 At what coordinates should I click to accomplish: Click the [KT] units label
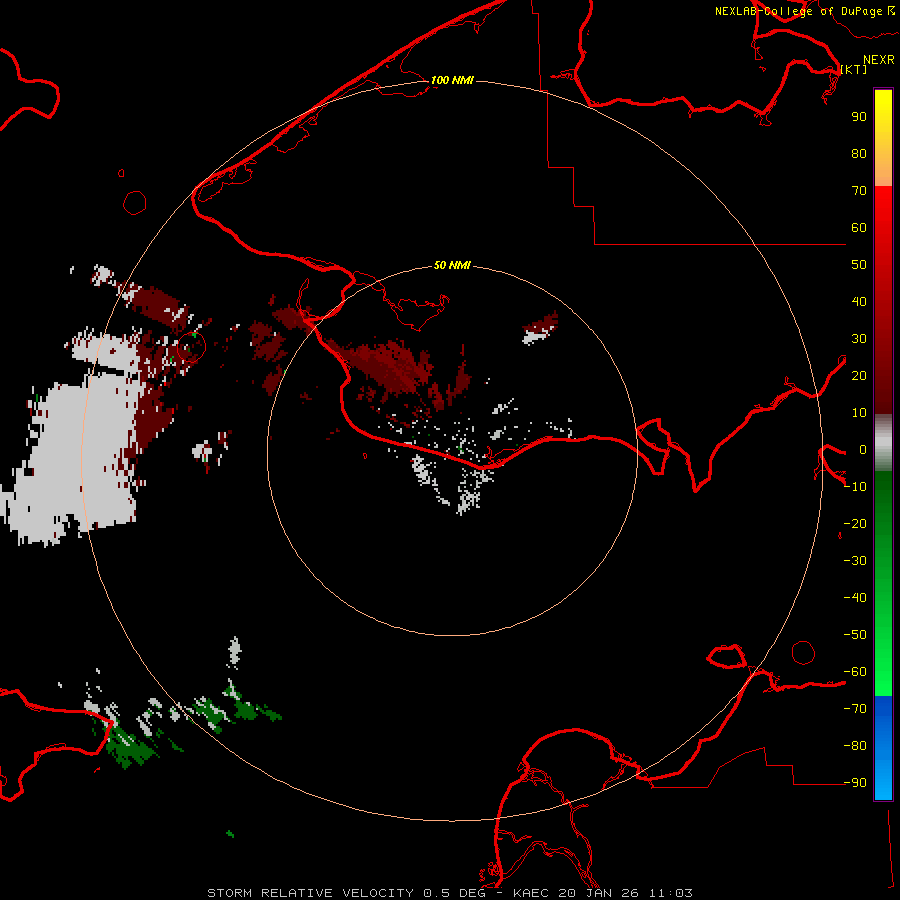(854, 69)
